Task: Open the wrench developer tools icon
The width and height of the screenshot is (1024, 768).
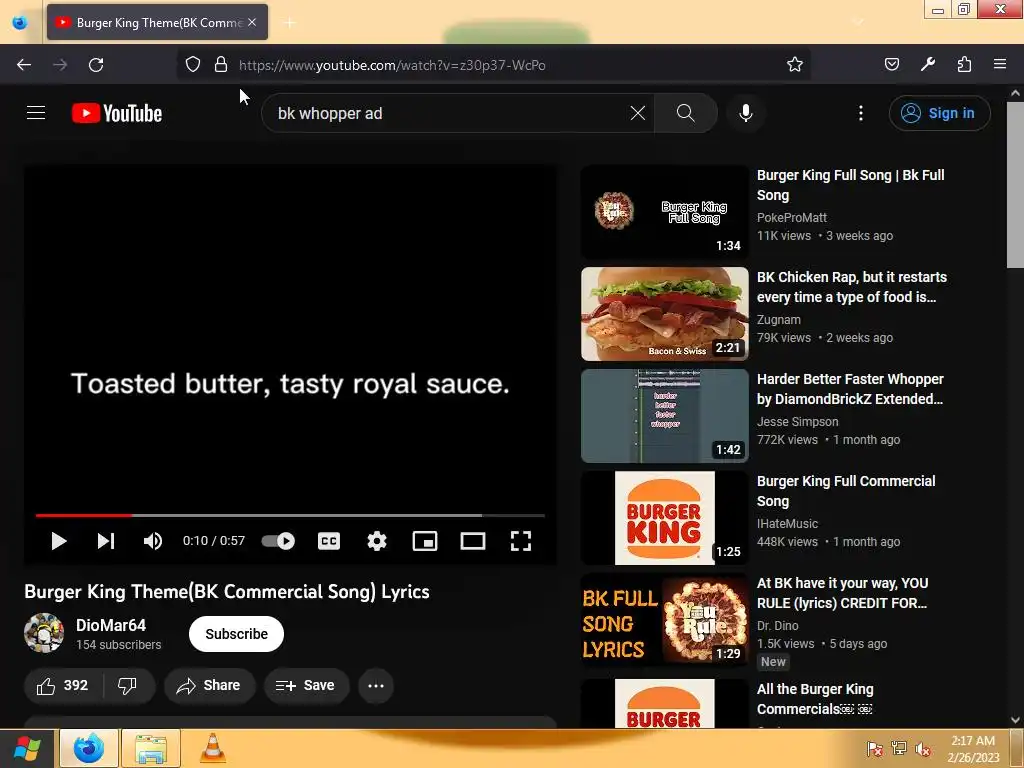Action: point(928,64)
